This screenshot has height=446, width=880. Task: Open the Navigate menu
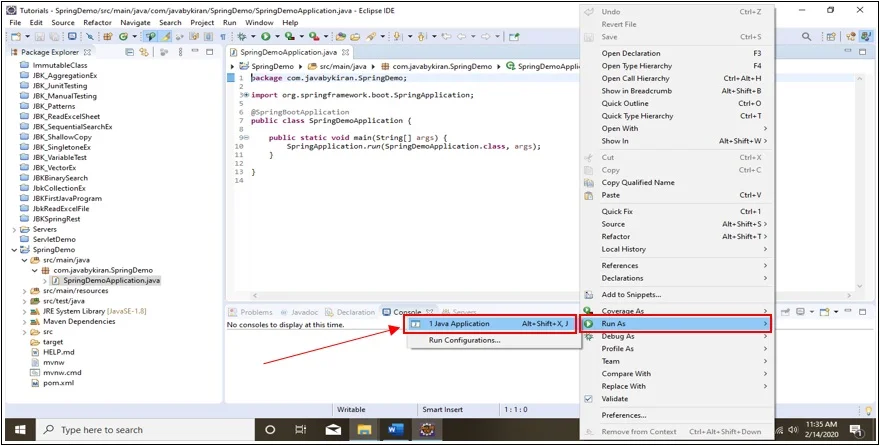point(135,22)
